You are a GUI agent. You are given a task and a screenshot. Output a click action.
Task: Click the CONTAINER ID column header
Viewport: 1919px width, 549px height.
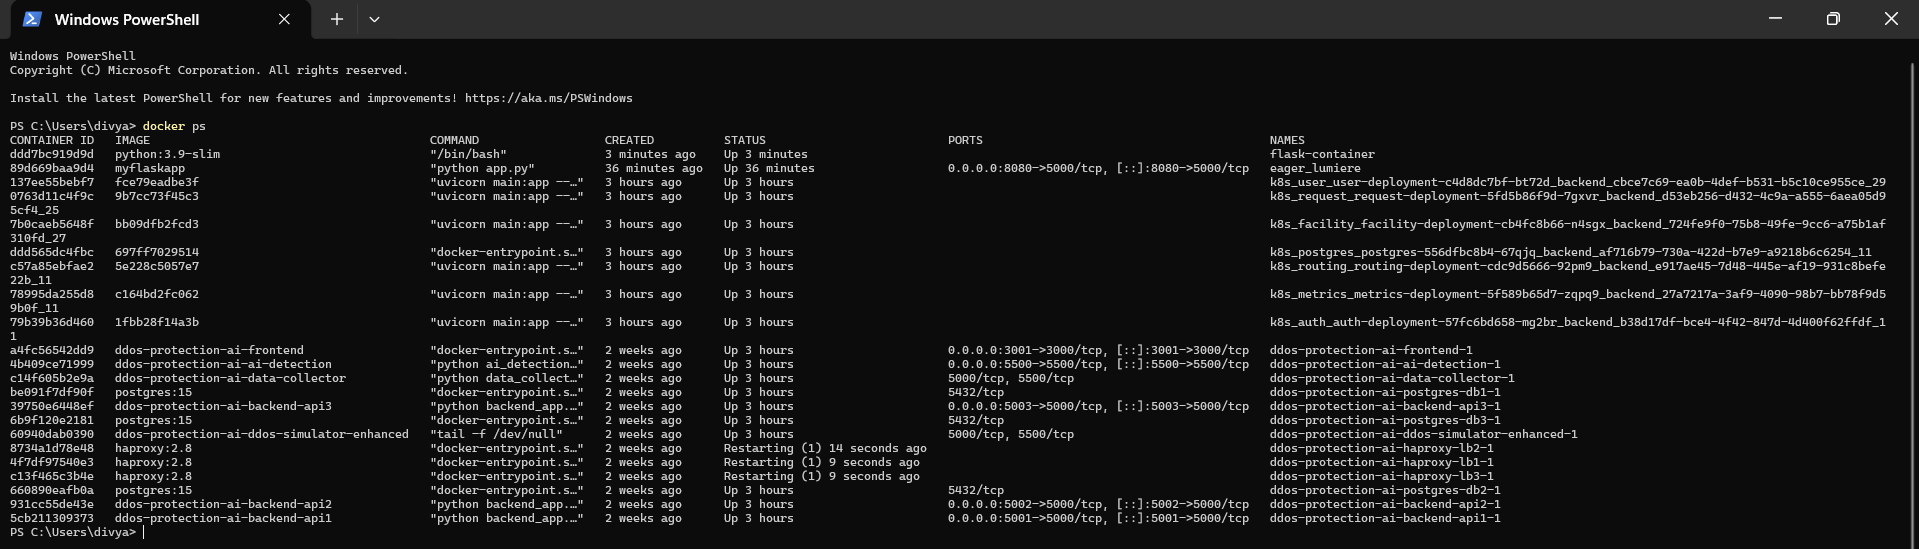[52, 140]
